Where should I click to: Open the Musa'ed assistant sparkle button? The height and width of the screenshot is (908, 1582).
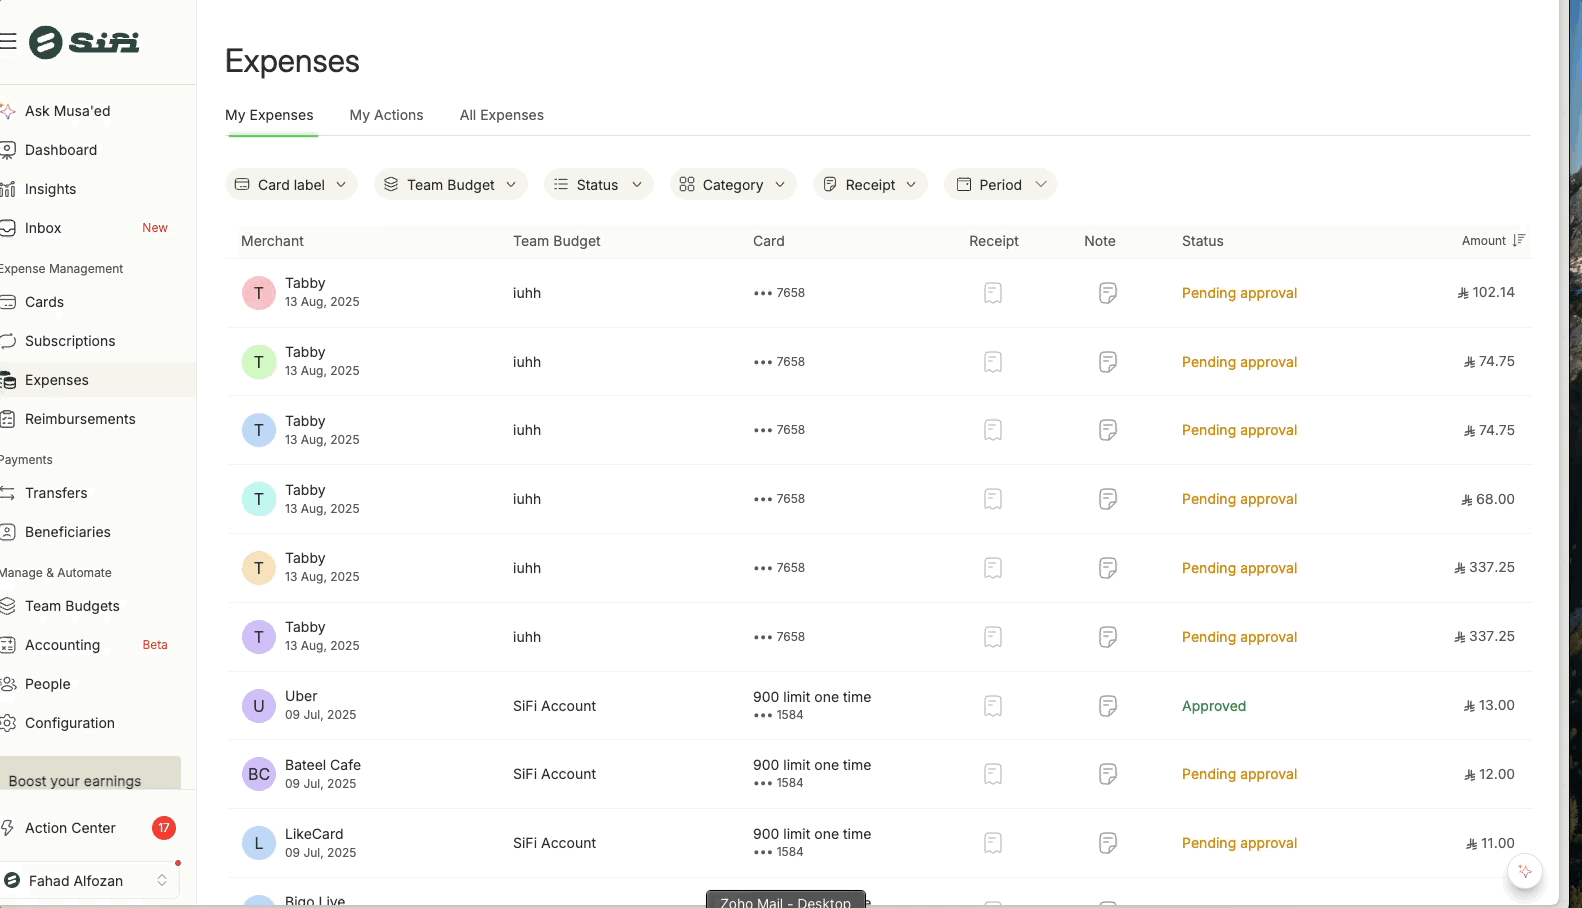[x=1524, y=871]
